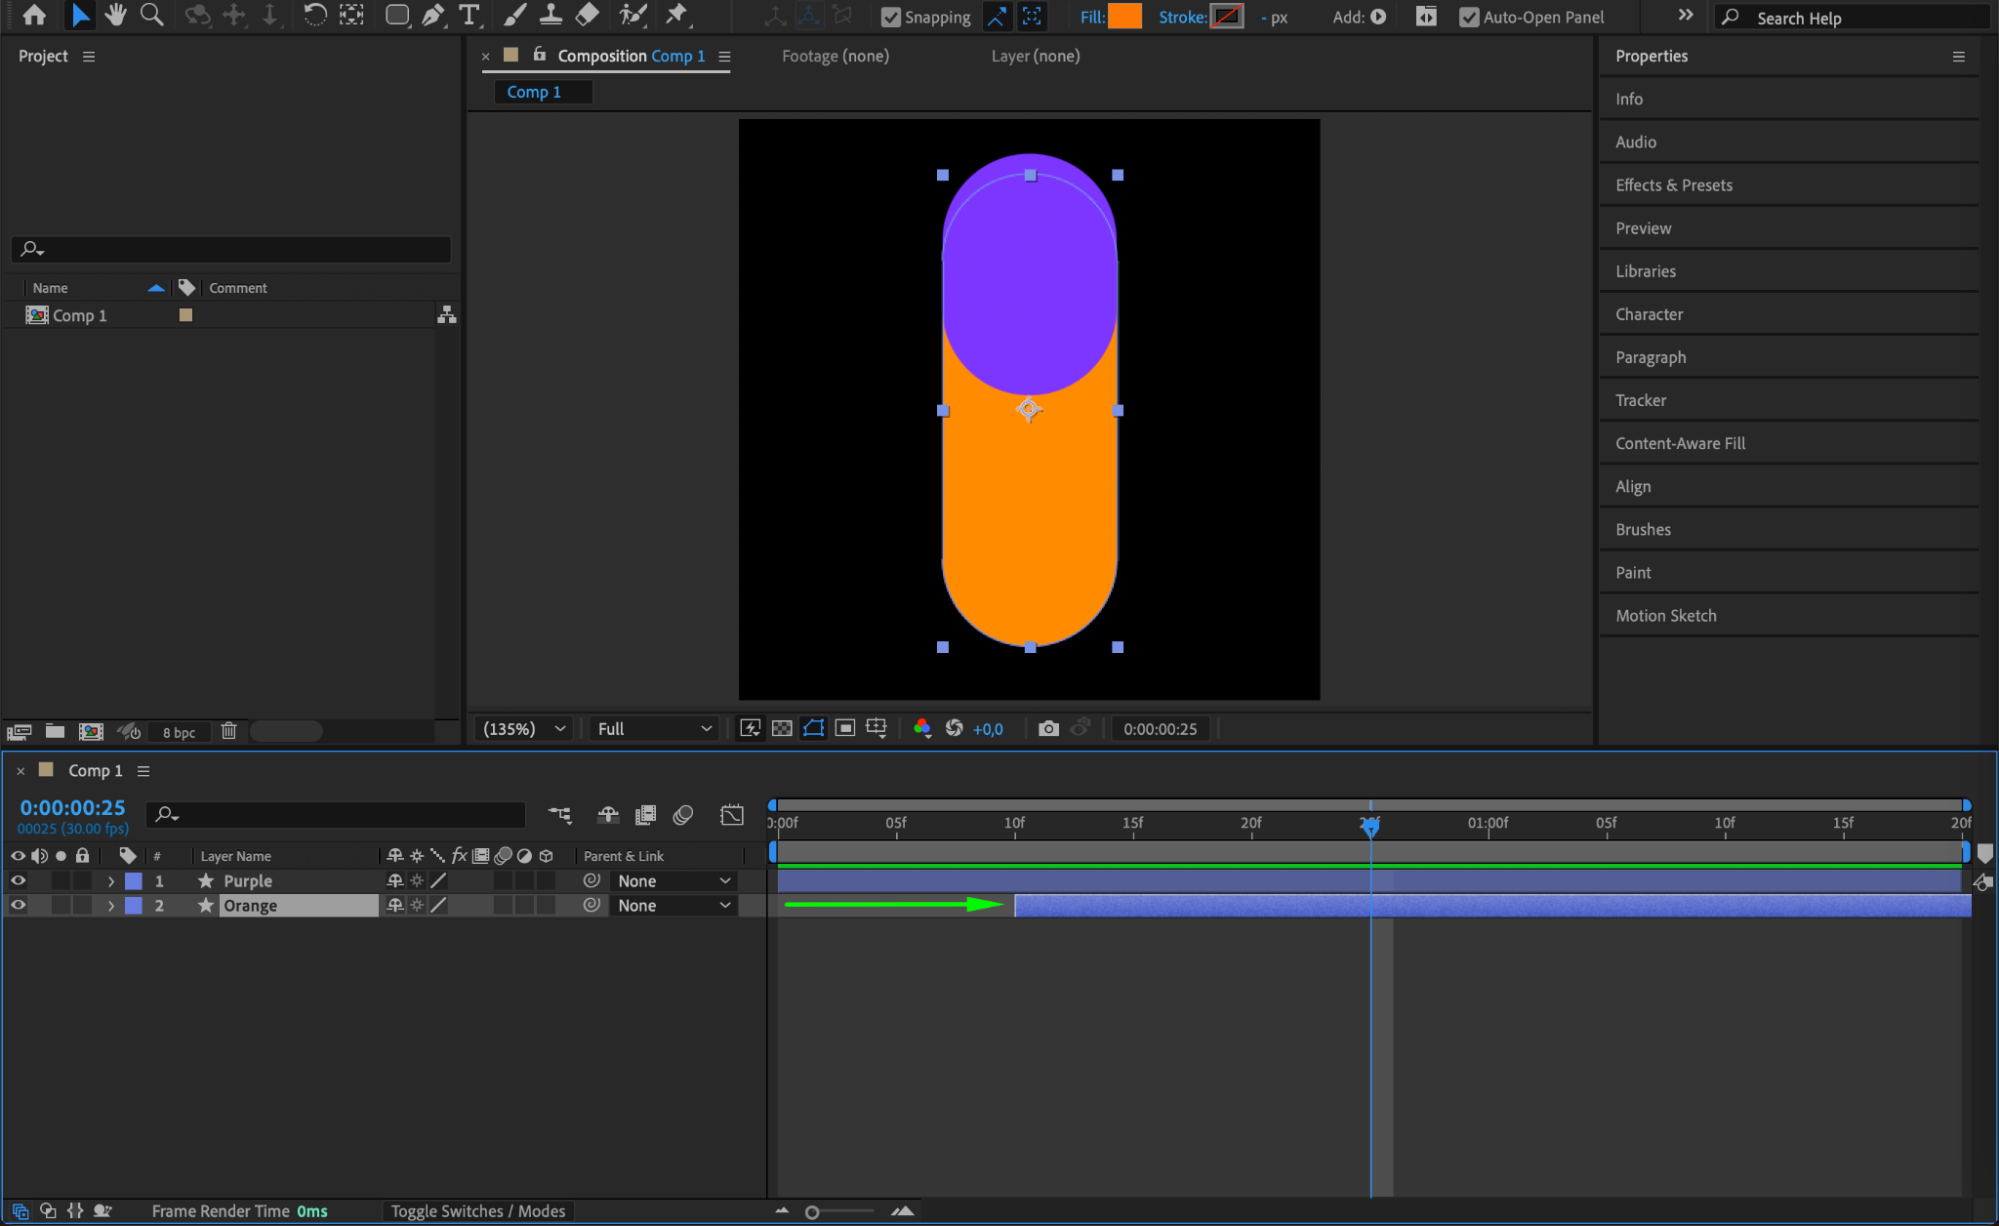Take a snapshot with camera icon
The height and width of the screenshot is (1226, 1999).
pos(1048,729)
